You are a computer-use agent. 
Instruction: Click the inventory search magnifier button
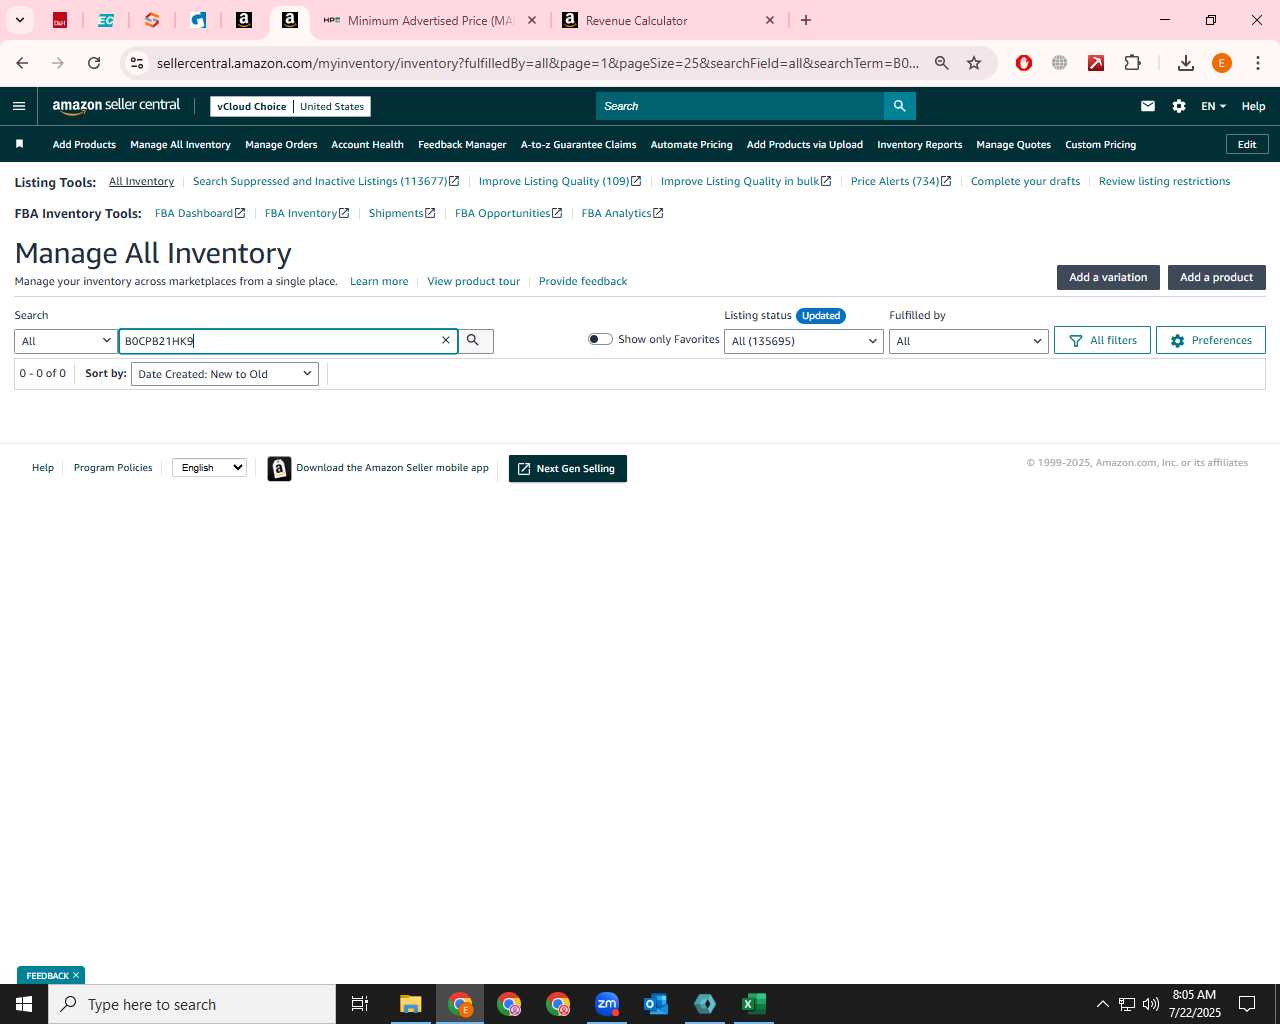point(475,341)
